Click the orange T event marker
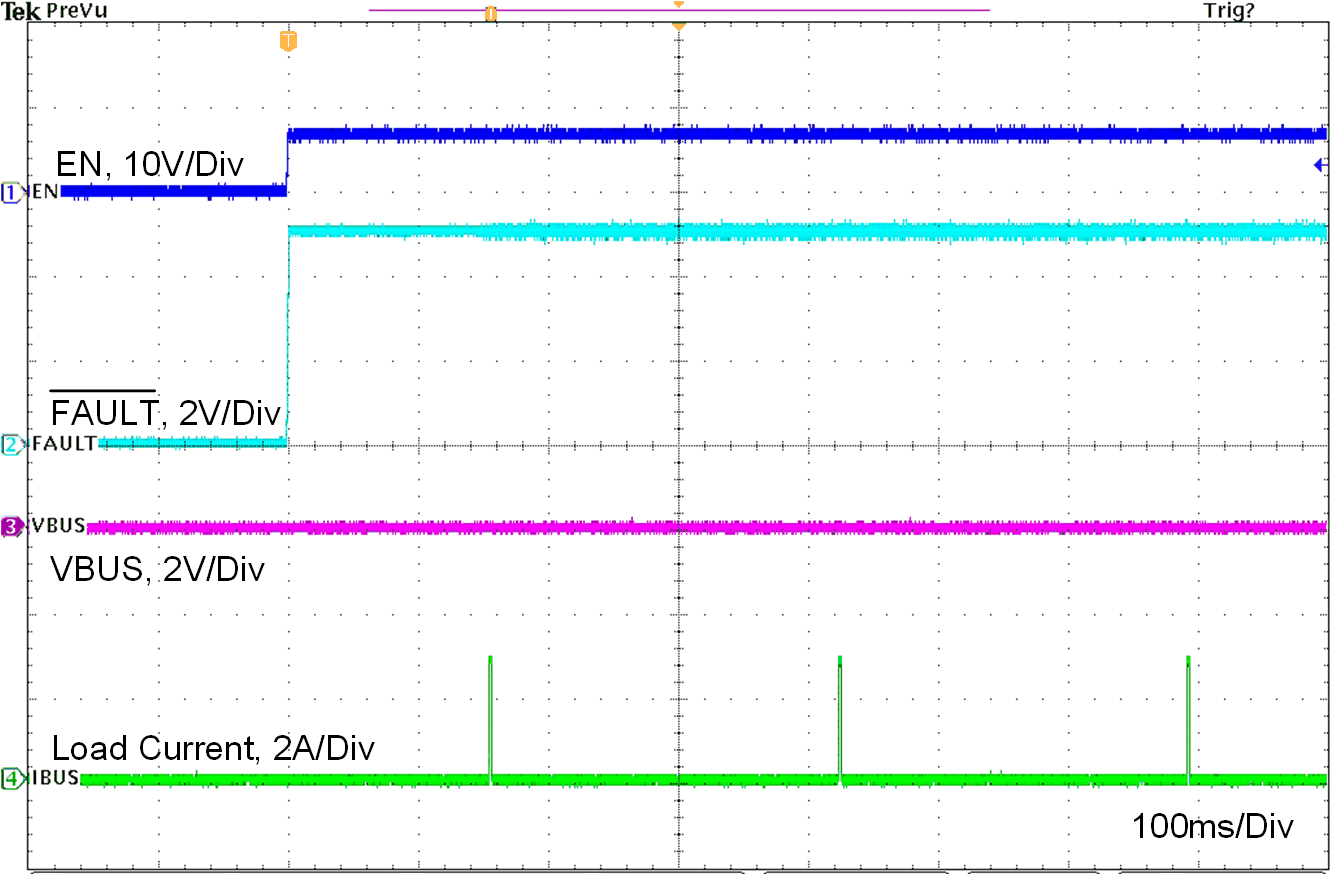The height and width of the screenshot is (875, 1333). [x=287, y=42]
